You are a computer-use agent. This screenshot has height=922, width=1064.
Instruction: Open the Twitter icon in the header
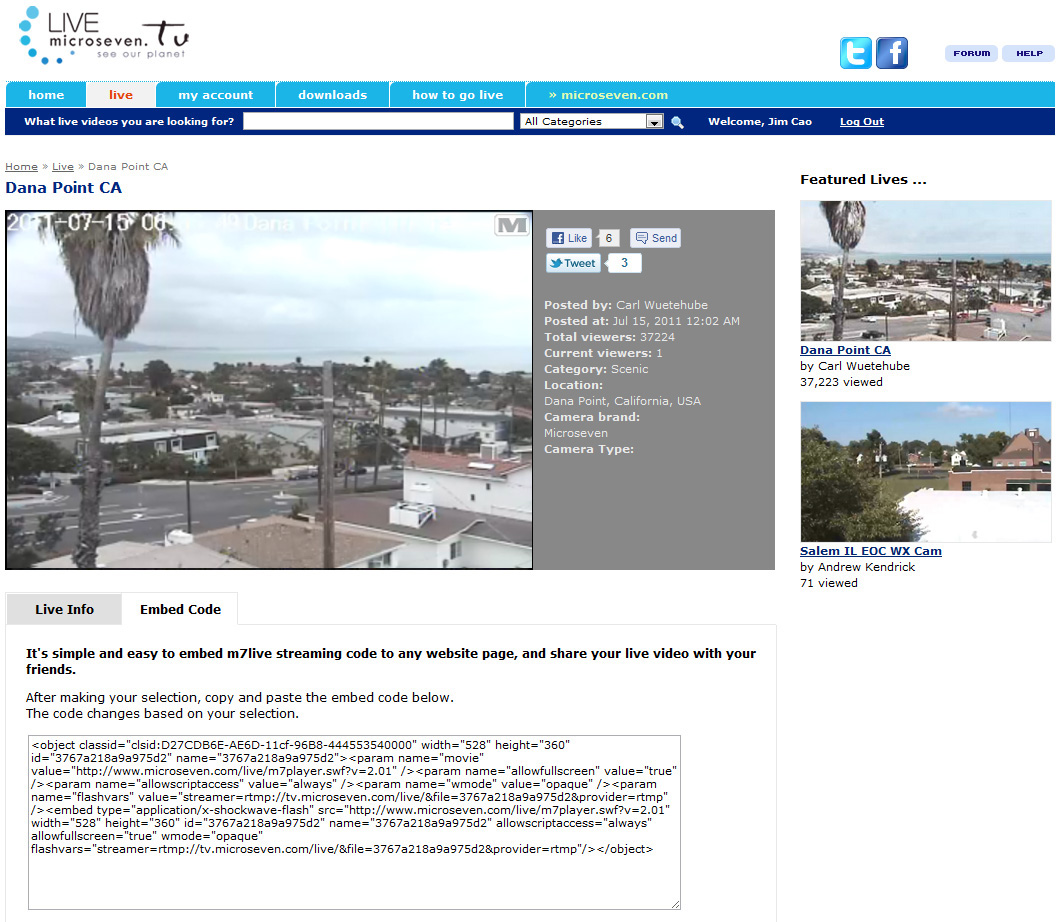[856, 53]
